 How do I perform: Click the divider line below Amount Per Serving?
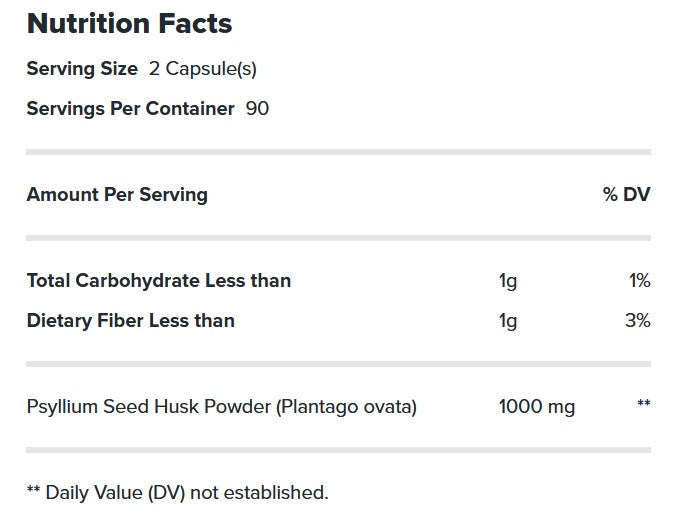point(338,238)
